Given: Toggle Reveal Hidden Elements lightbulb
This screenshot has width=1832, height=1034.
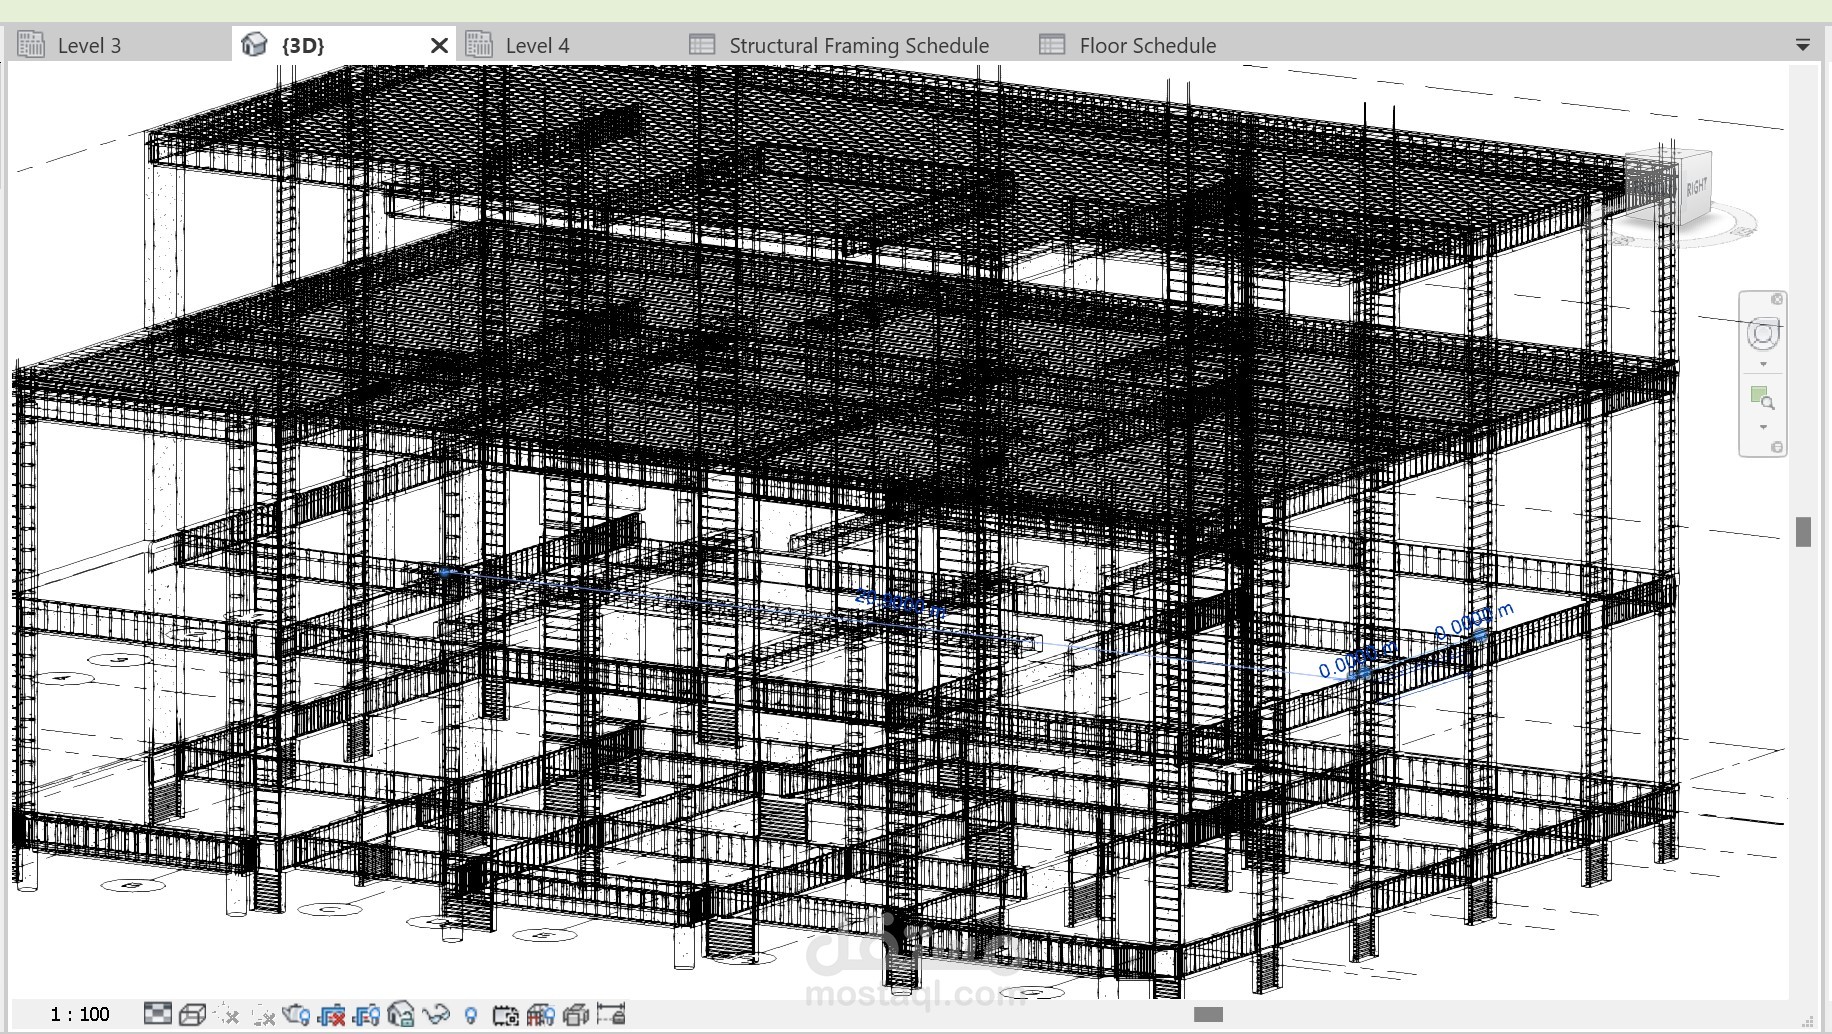Looking at the screenshot, I should coord(471,1015).
